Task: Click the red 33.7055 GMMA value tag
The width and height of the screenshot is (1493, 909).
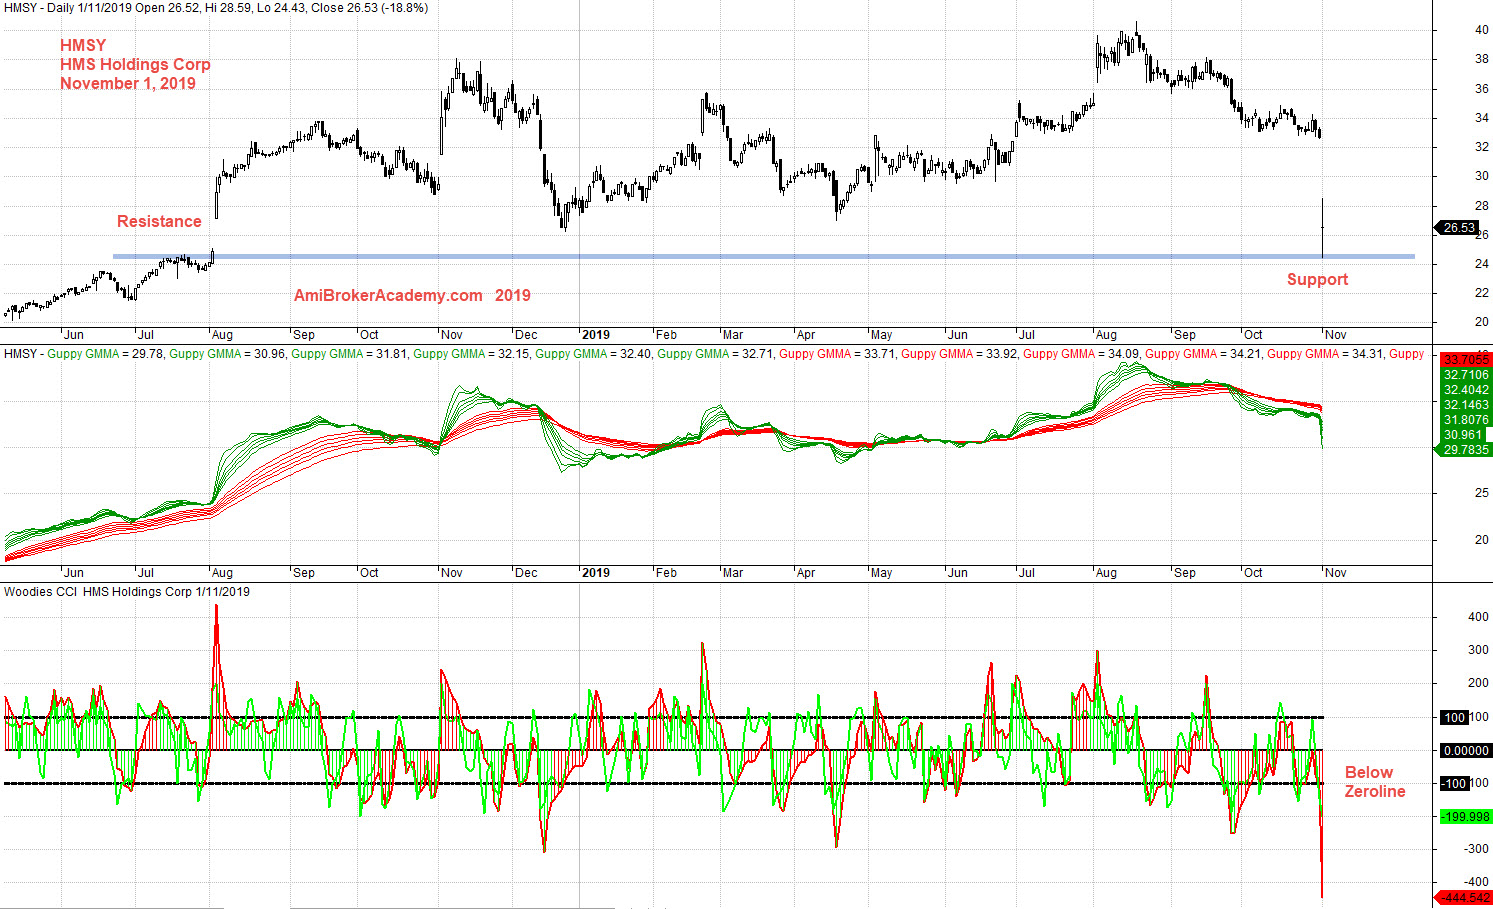Action: click(x=1465, y=359)
